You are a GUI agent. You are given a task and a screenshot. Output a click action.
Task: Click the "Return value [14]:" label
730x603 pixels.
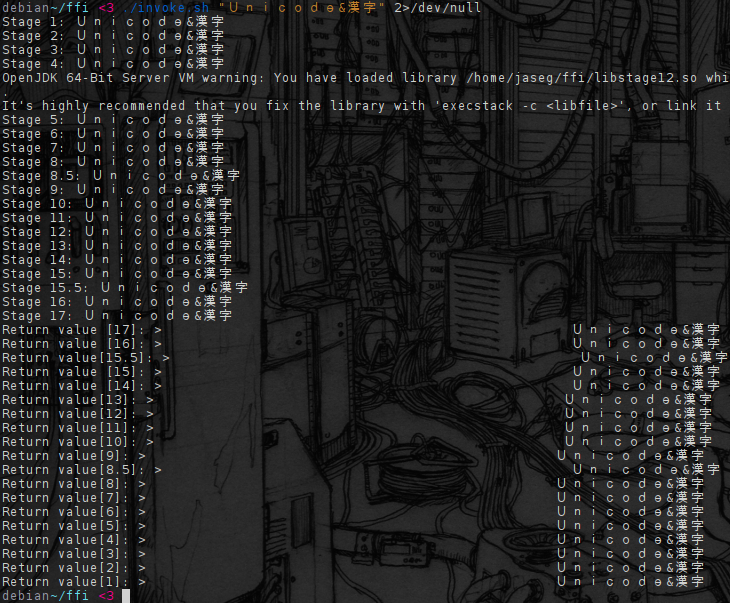75,386
